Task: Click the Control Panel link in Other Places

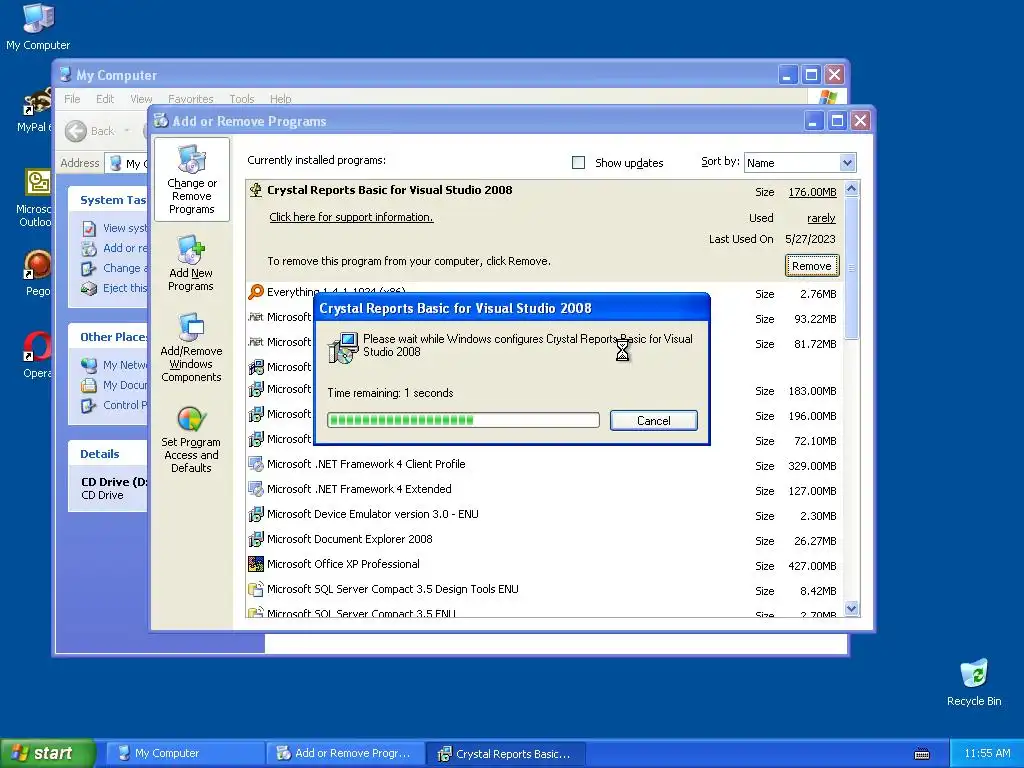Action: (124, 405)
